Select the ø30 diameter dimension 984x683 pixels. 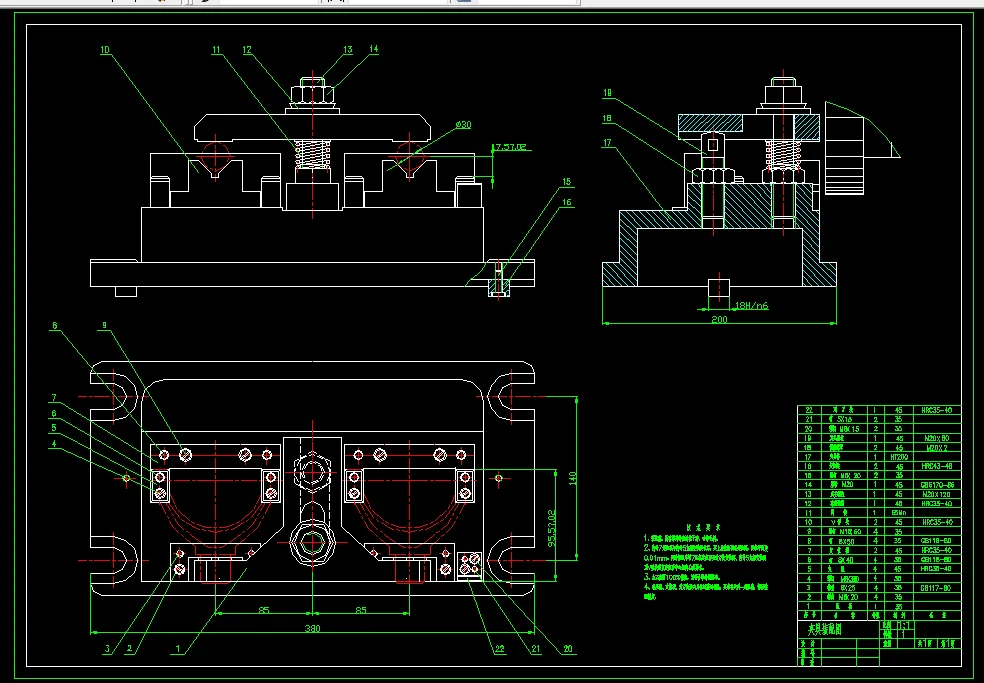click(463, 124)
